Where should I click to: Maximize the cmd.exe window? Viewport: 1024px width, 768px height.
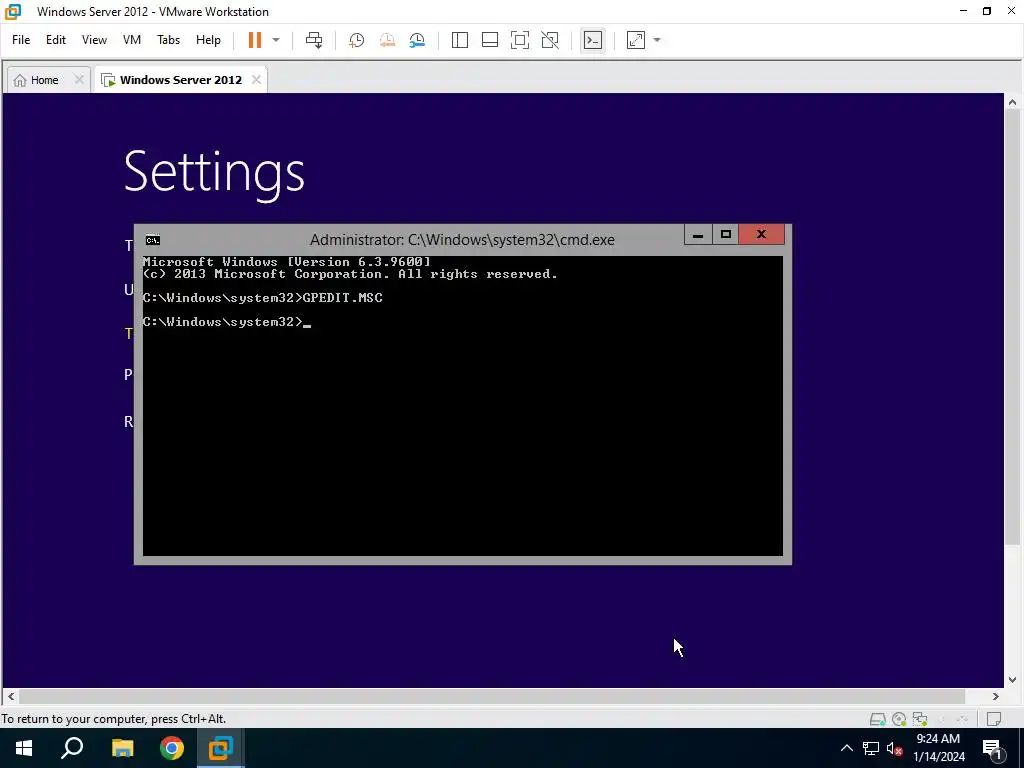coord(726,234)
